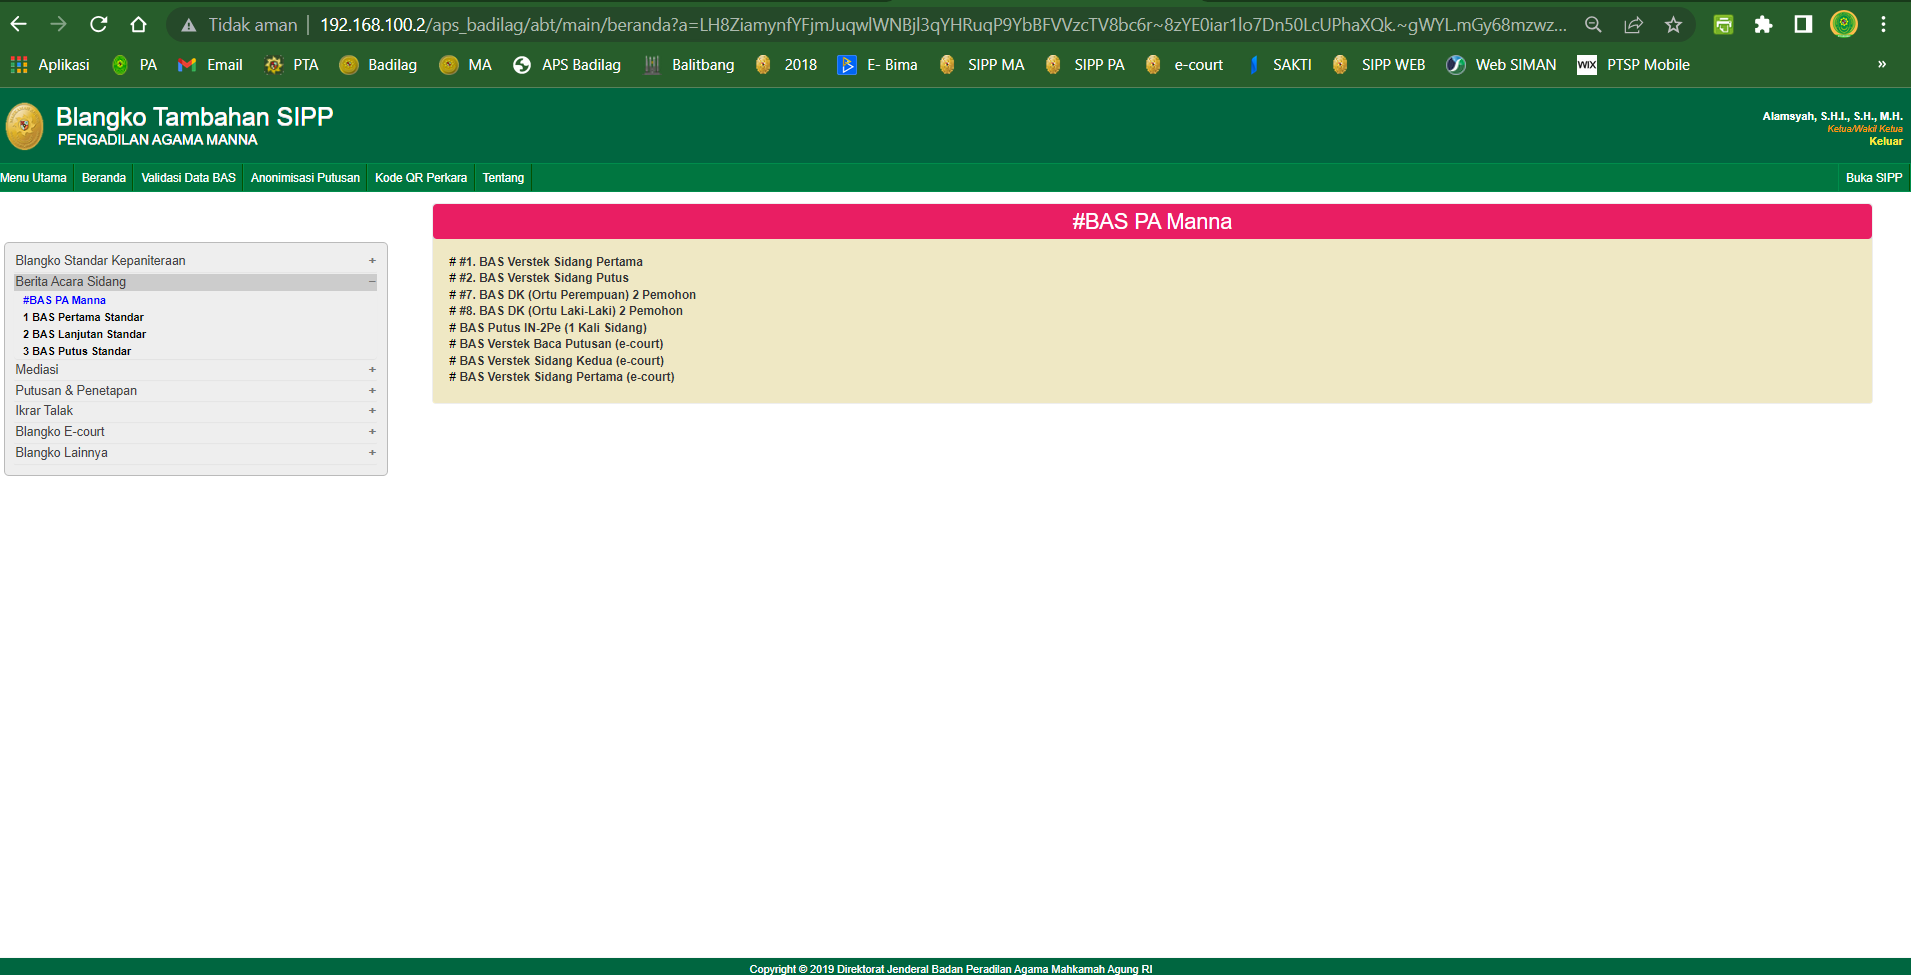
Task: Click the Keluar logout link
Action: pos(1885,141)
